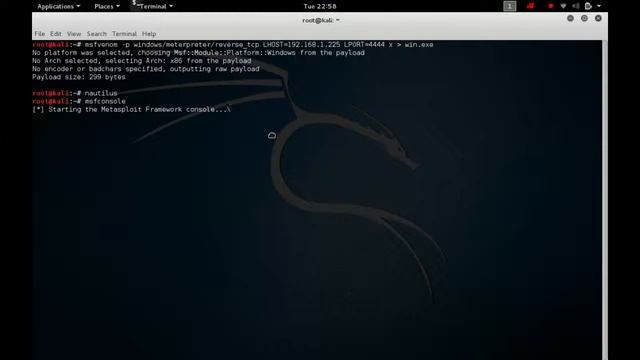Click the red bars tray icon

click(x=530, y=6)
